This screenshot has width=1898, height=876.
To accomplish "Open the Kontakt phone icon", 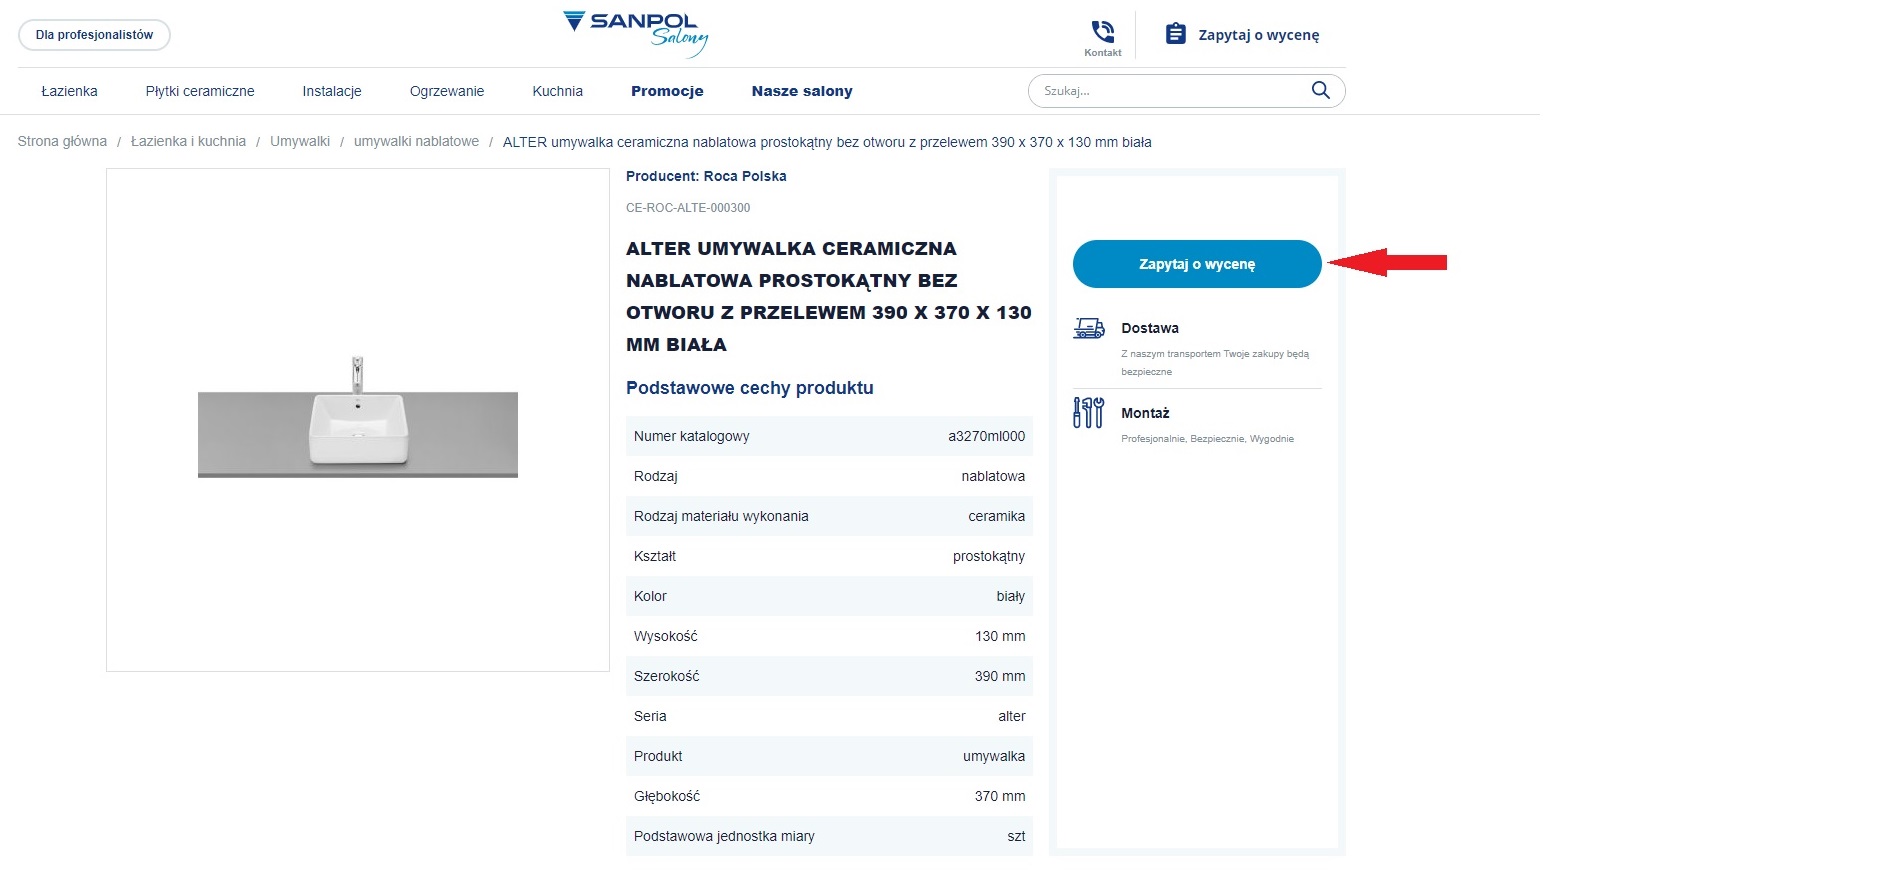I will [1102, 31].
